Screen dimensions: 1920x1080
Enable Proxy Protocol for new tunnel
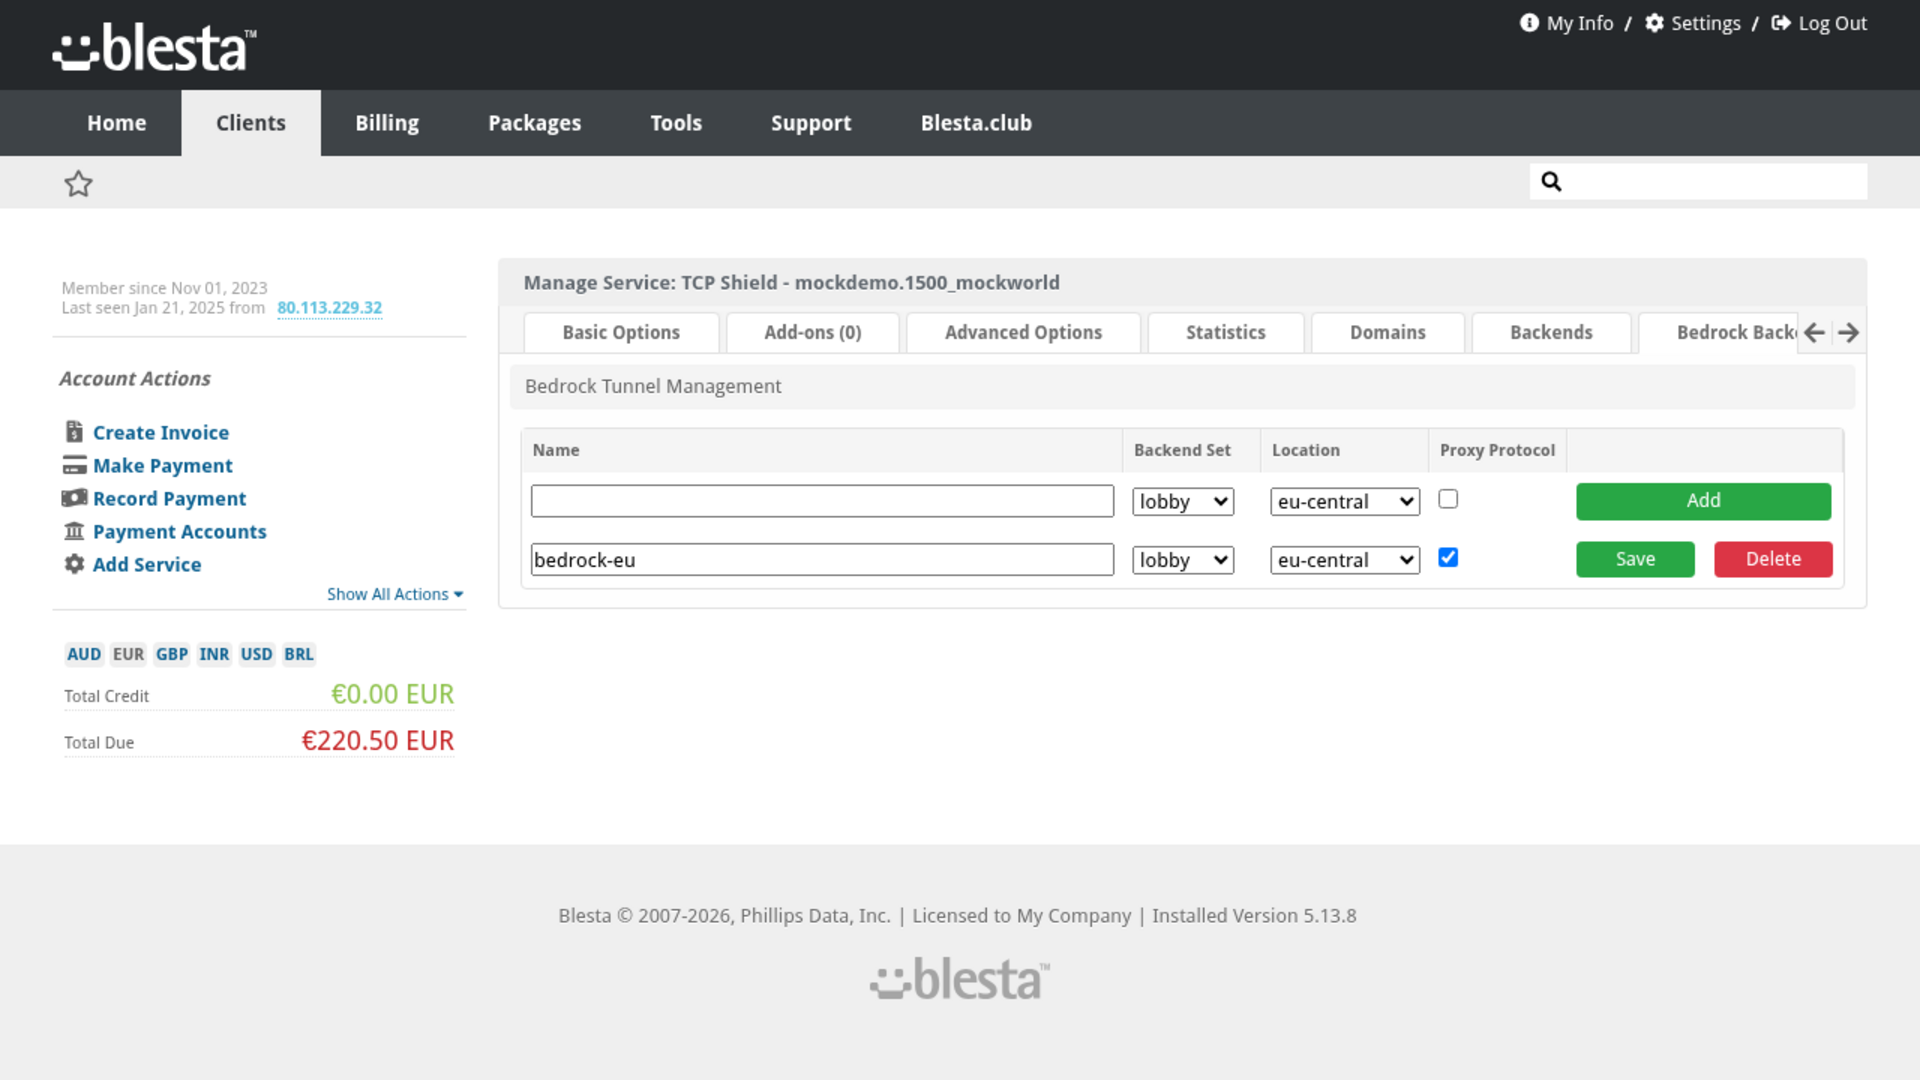[1448, 499]
